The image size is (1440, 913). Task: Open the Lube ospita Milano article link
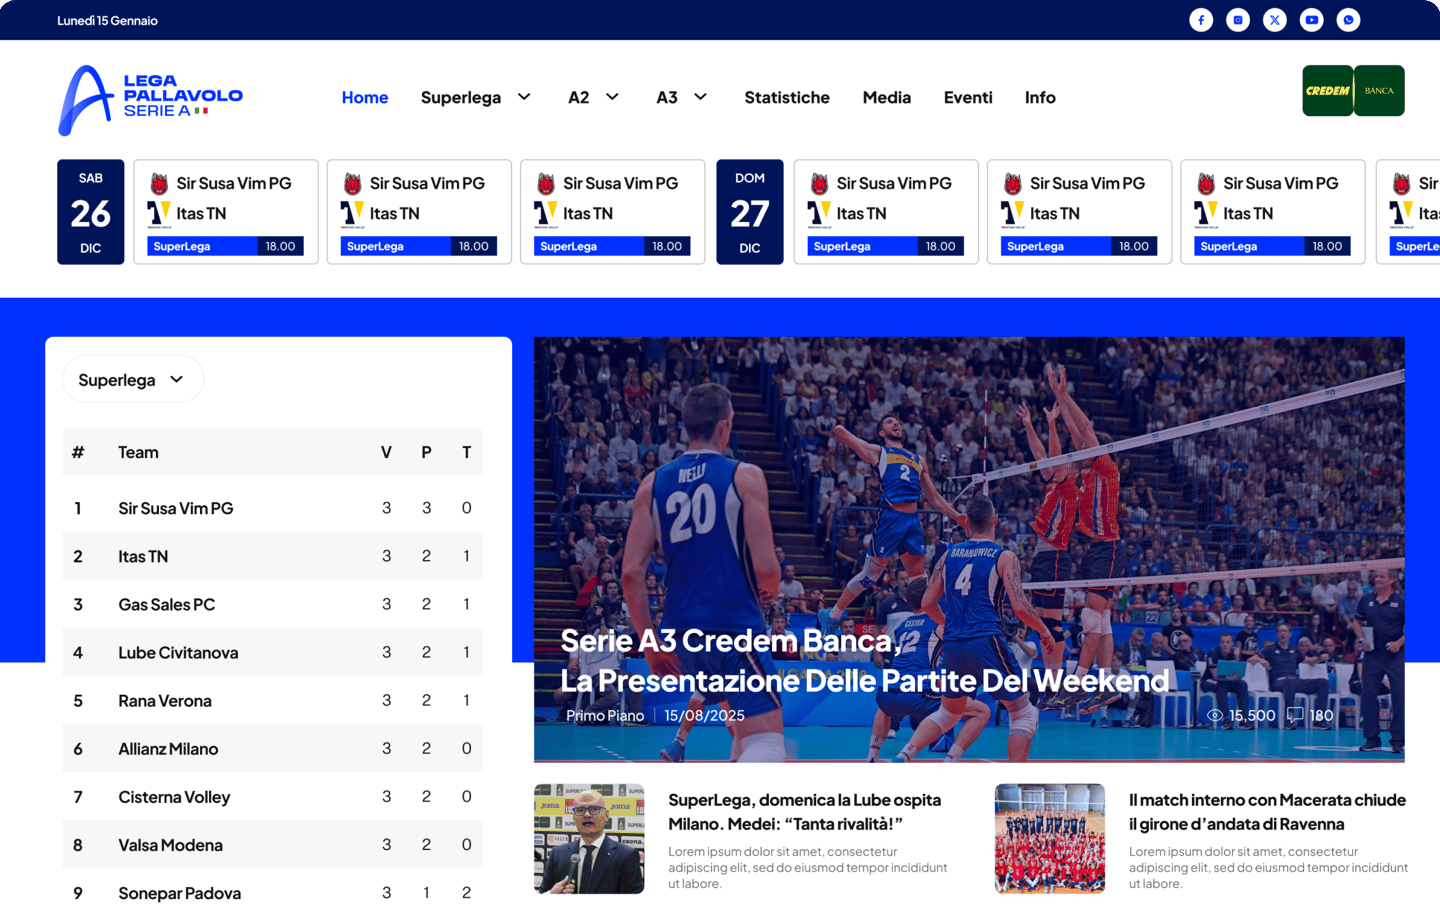pyautogui.click(x=805, y=812)
